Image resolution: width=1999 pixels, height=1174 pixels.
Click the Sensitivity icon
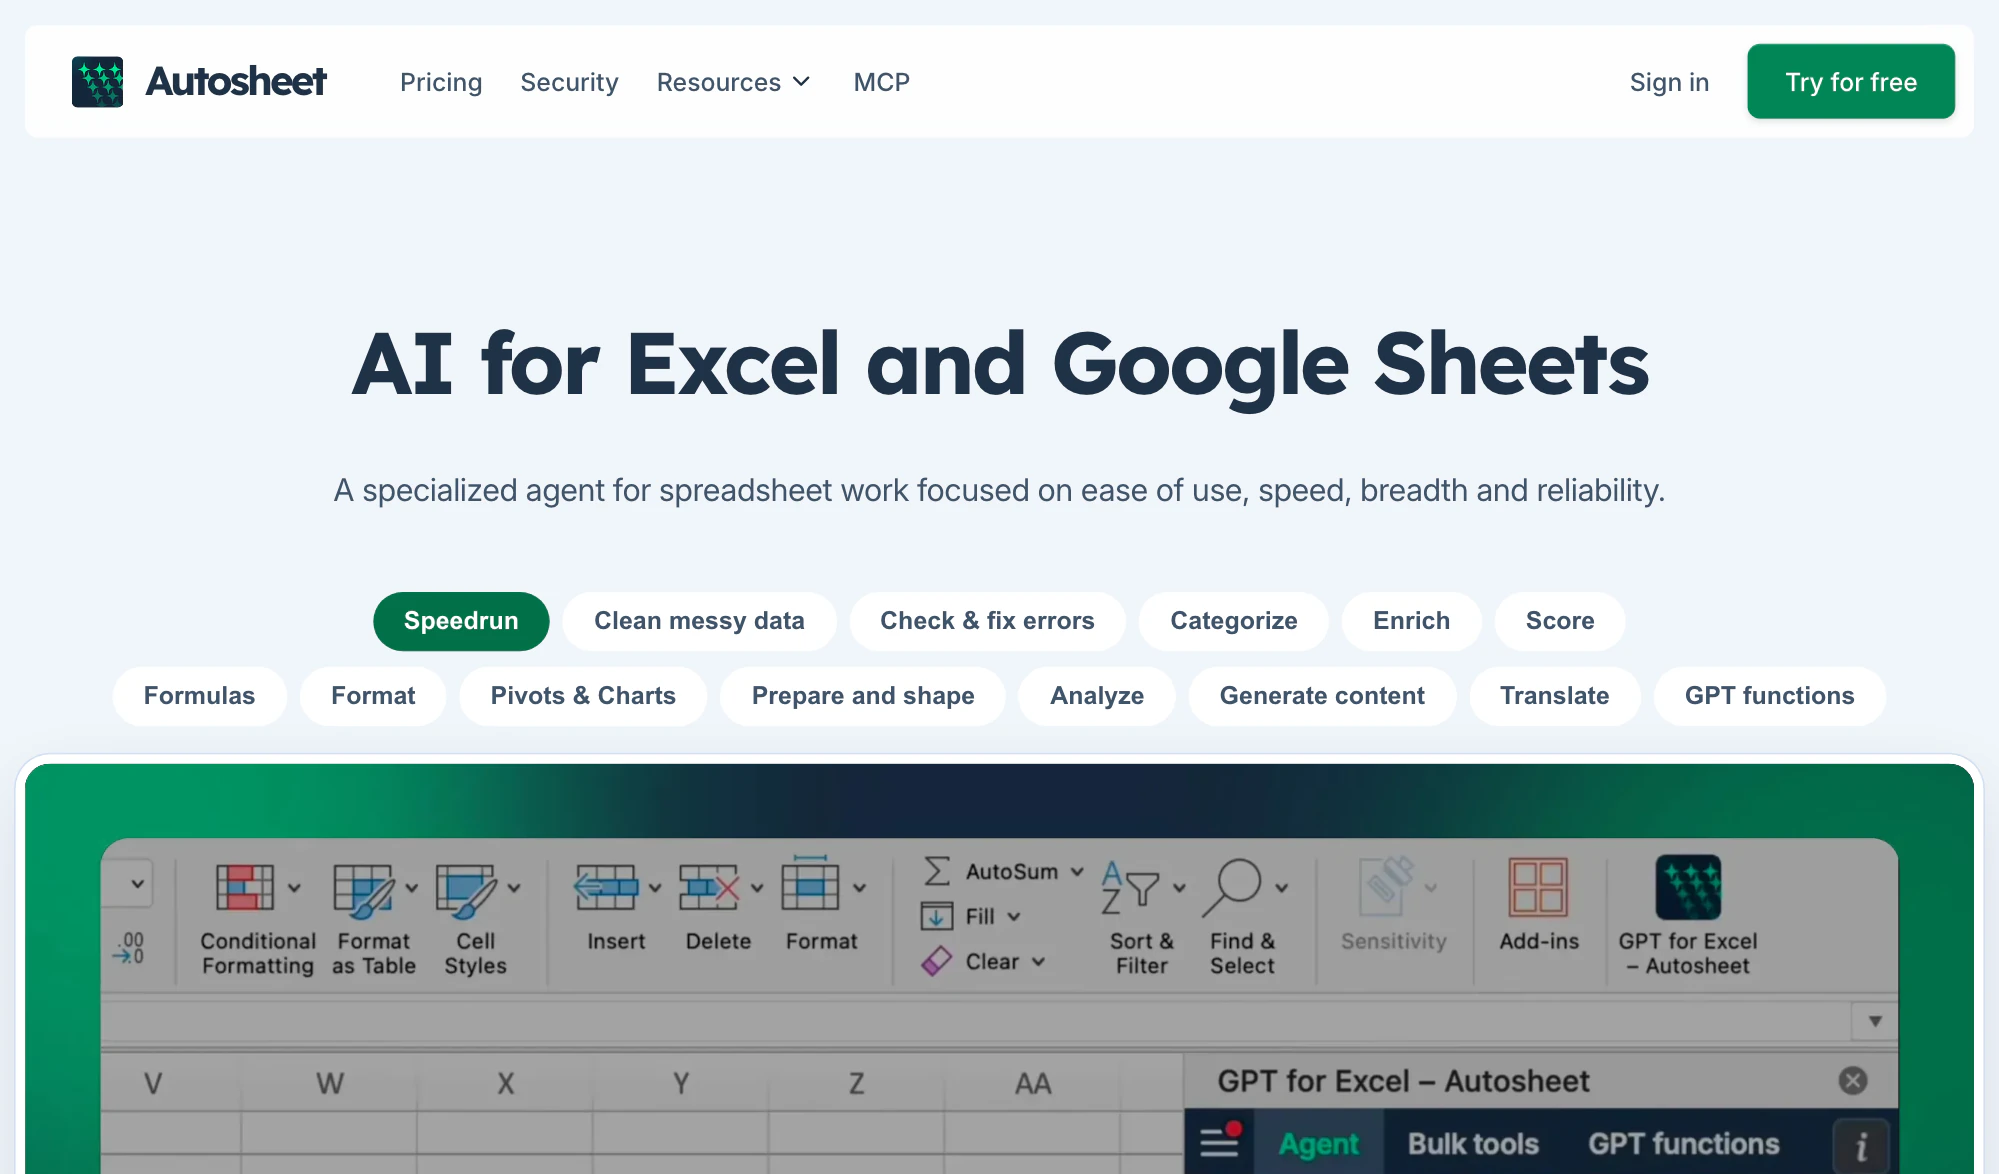point(1386,886)
